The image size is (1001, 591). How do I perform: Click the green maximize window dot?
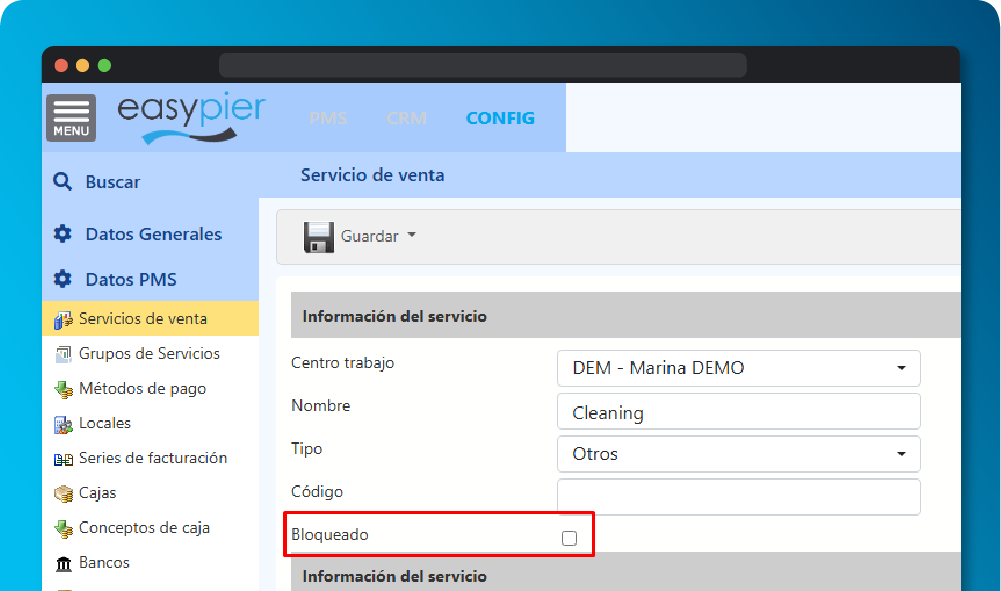coord(104,66)
